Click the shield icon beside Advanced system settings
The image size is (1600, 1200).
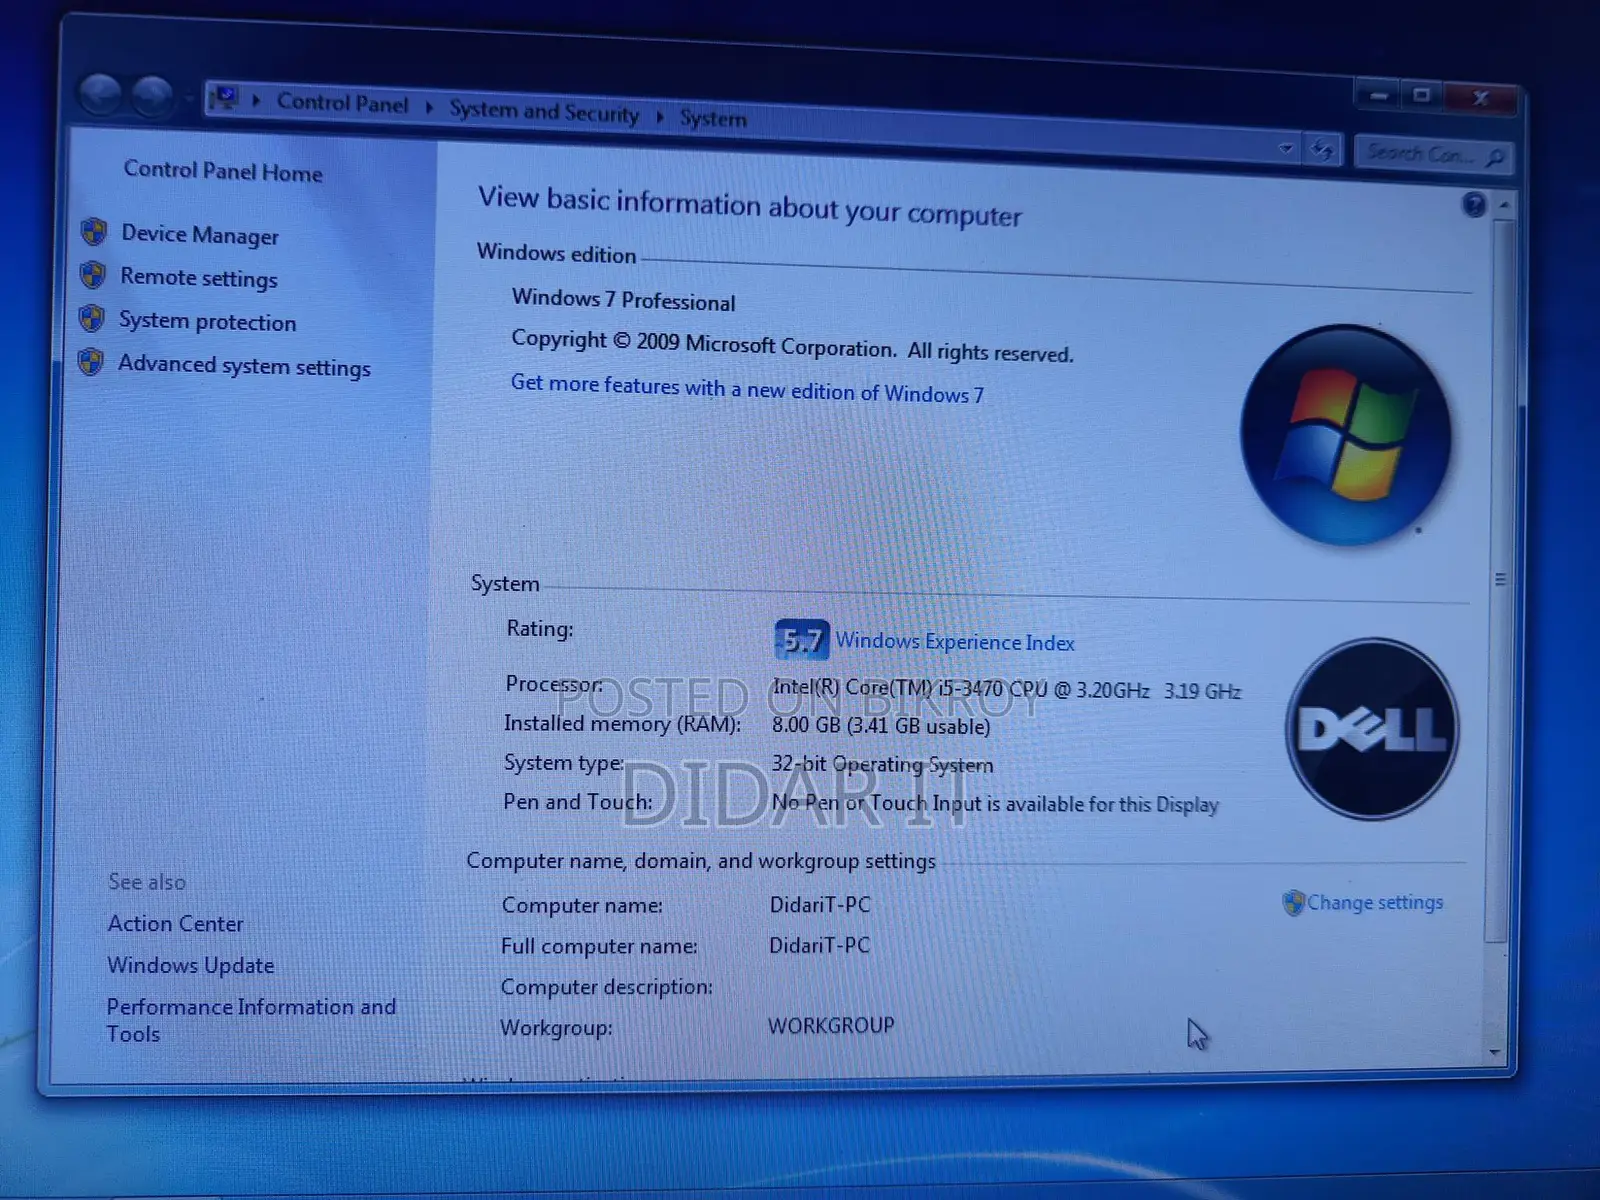click(x=91, y=362)
